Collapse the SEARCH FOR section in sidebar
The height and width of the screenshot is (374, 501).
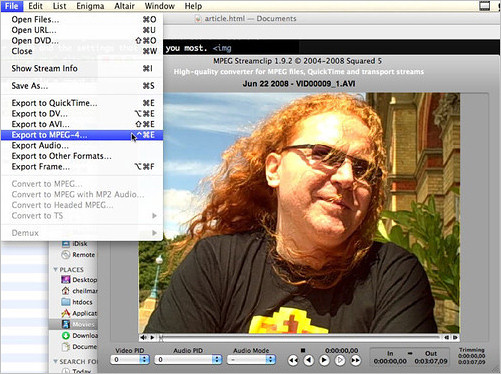(55, 361)
